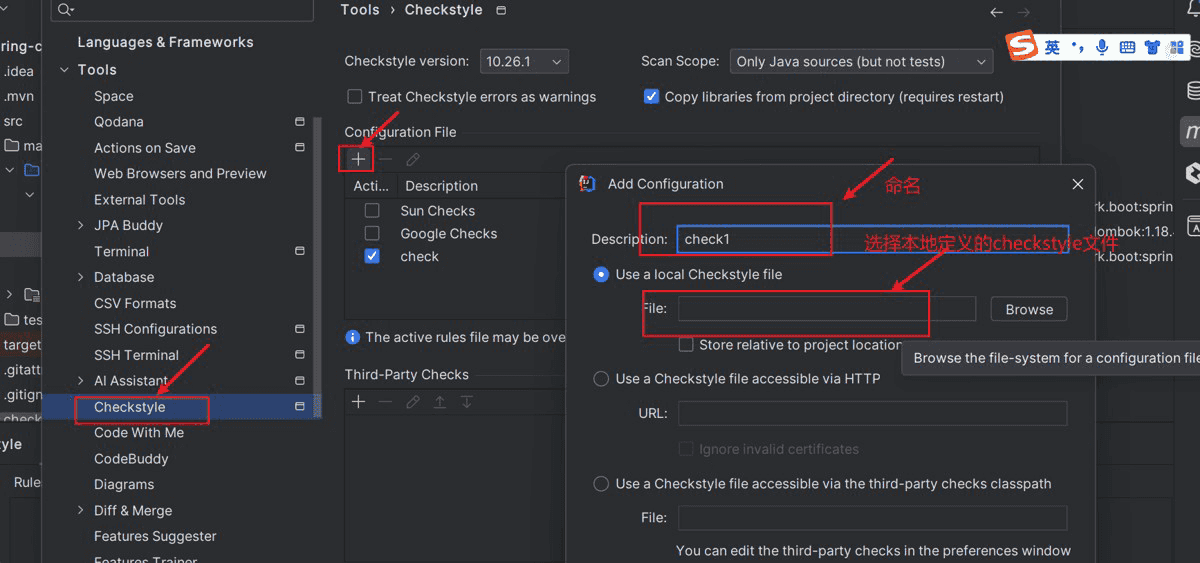Image resolution: width=1200 pixels, height=563 pixels.
Task: Navigate back in settings history
Action: [x=996, y=12]
